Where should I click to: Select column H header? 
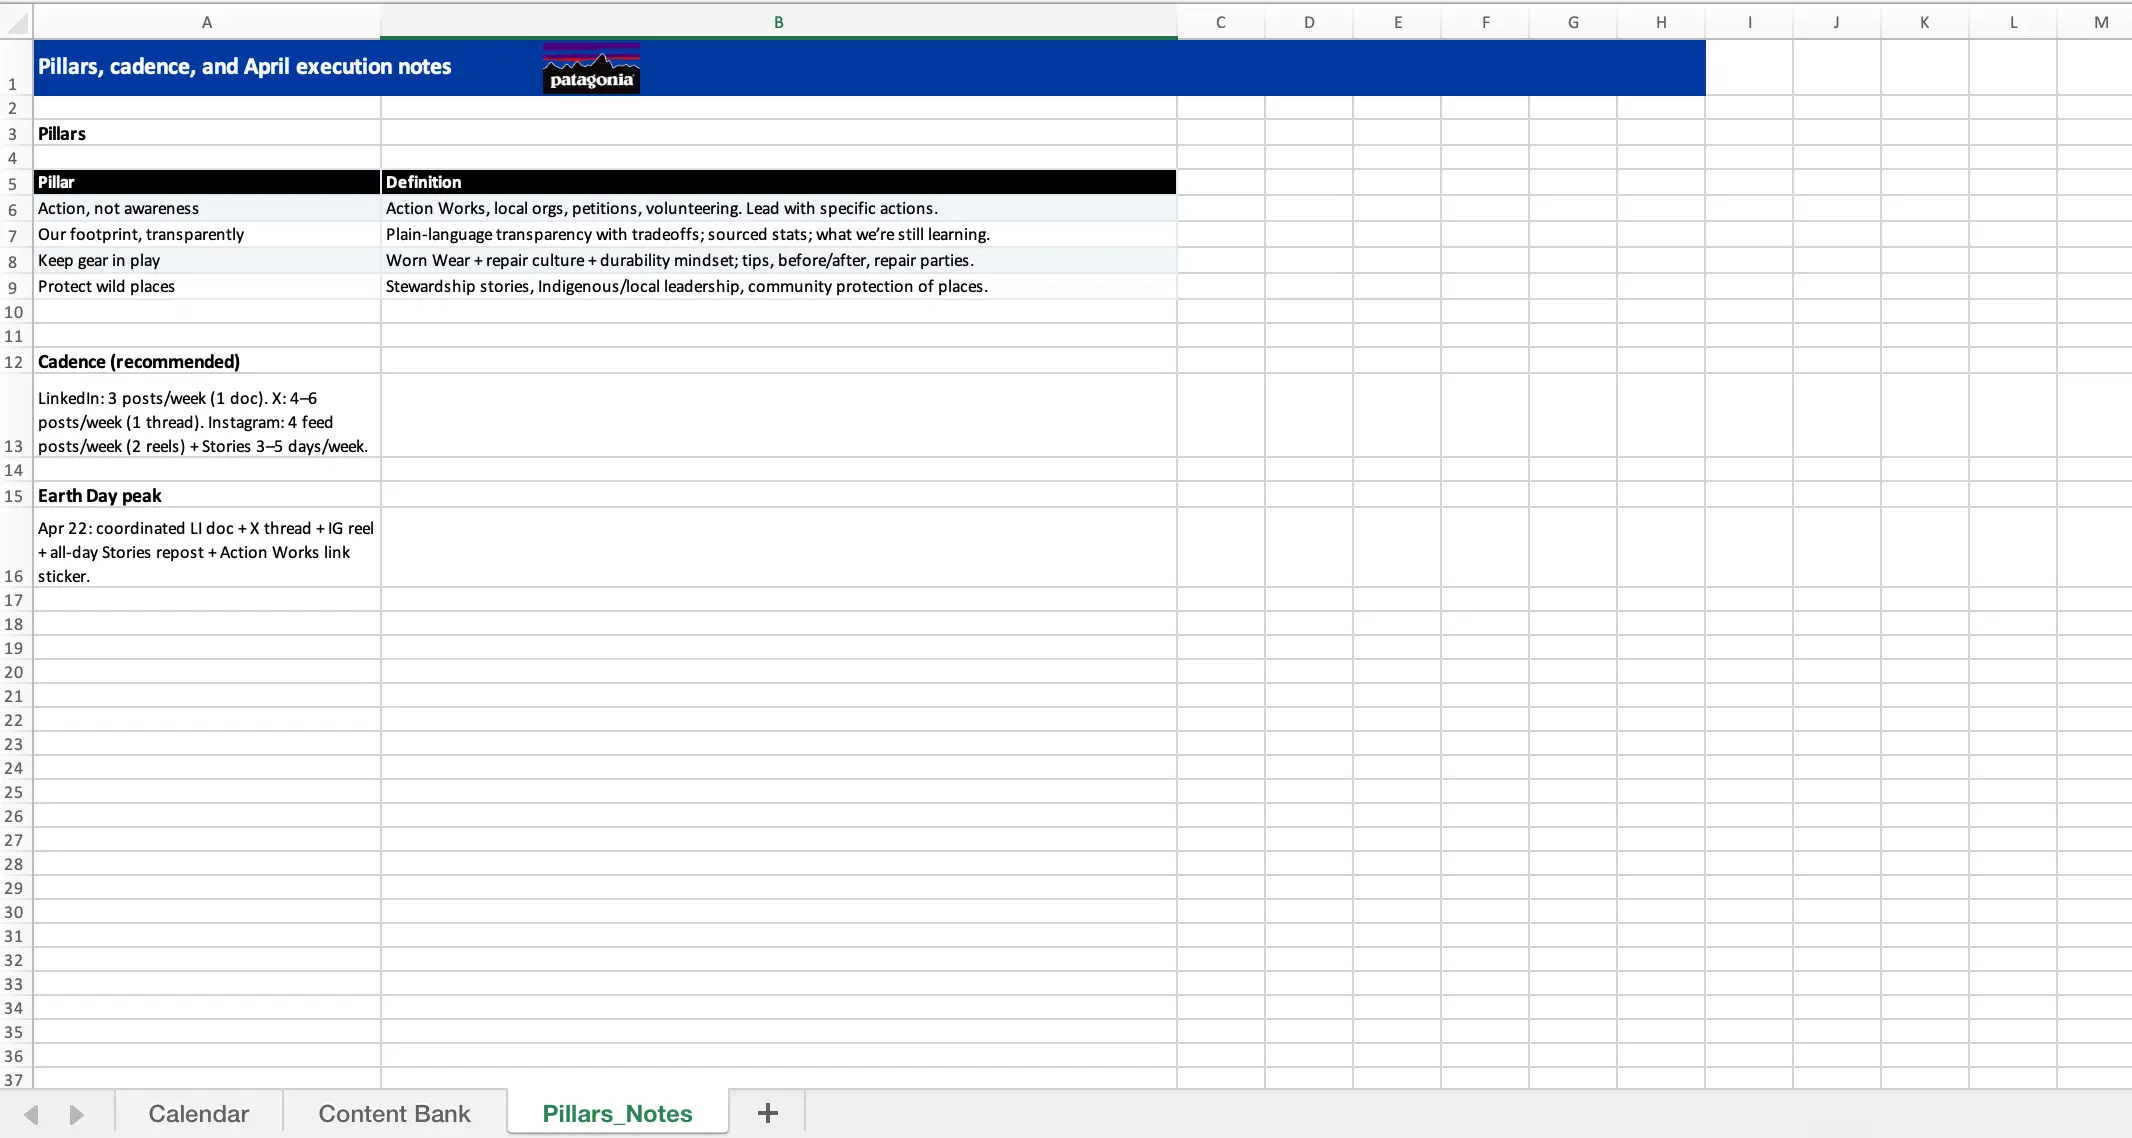click(x=1660, y=22)
